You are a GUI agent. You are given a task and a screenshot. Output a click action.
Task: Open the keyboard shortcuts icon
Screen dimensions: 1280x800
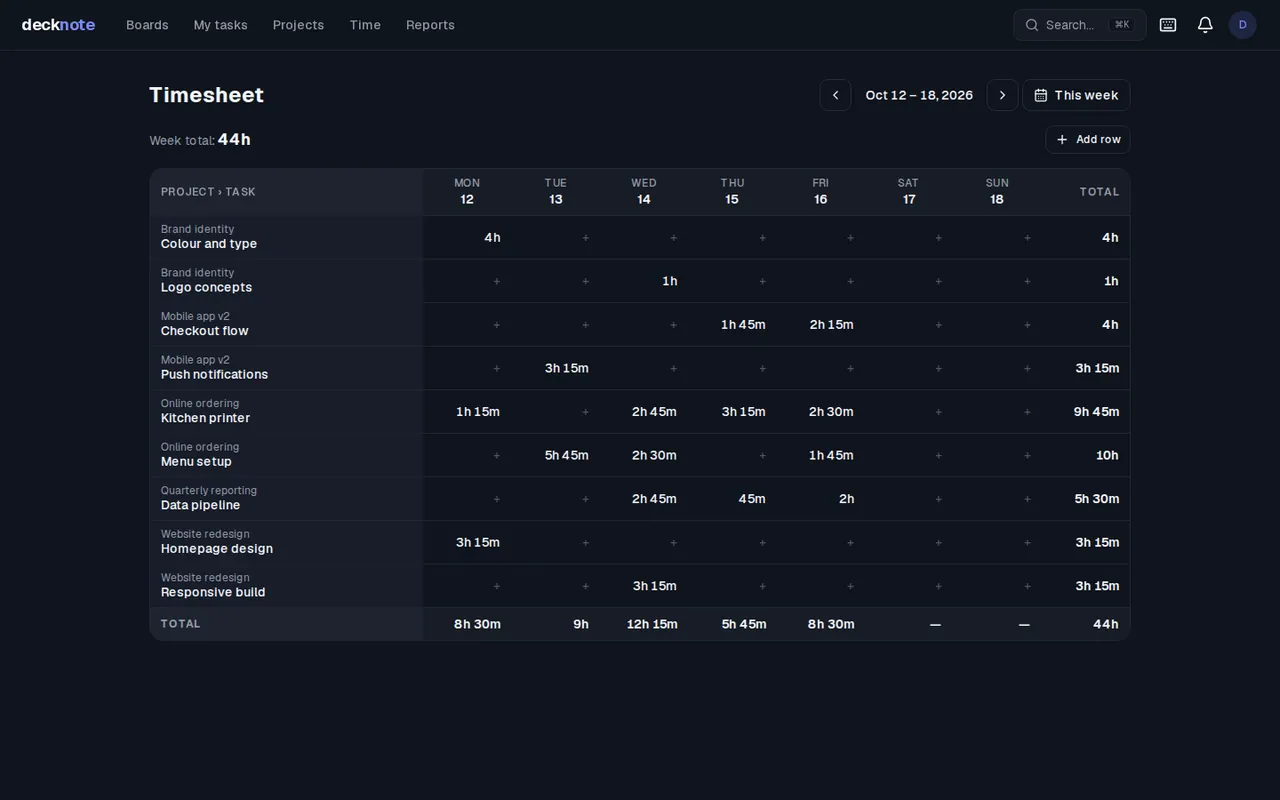pos(1167,25)
